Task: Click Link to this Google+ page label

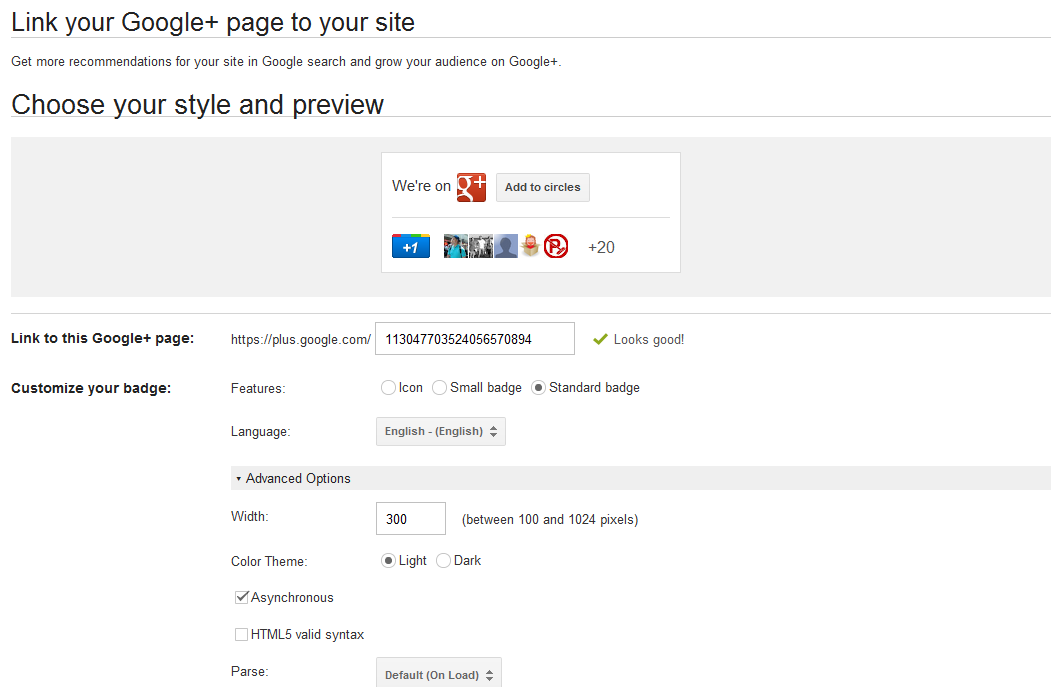Action: 102,338
